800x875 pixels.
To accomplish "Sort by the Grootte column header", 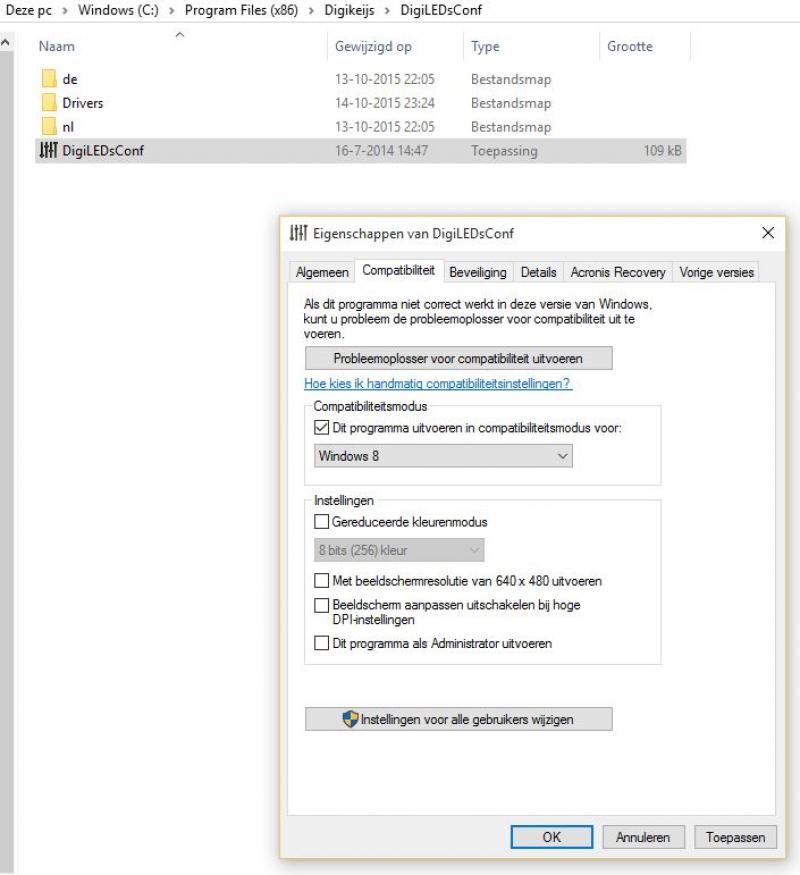I will 645,46.
